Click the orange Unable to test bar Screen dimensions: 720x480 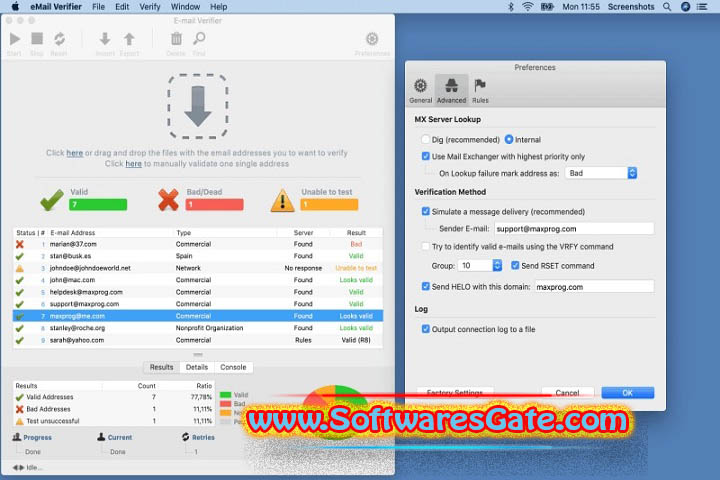click(x=329, y=204)
